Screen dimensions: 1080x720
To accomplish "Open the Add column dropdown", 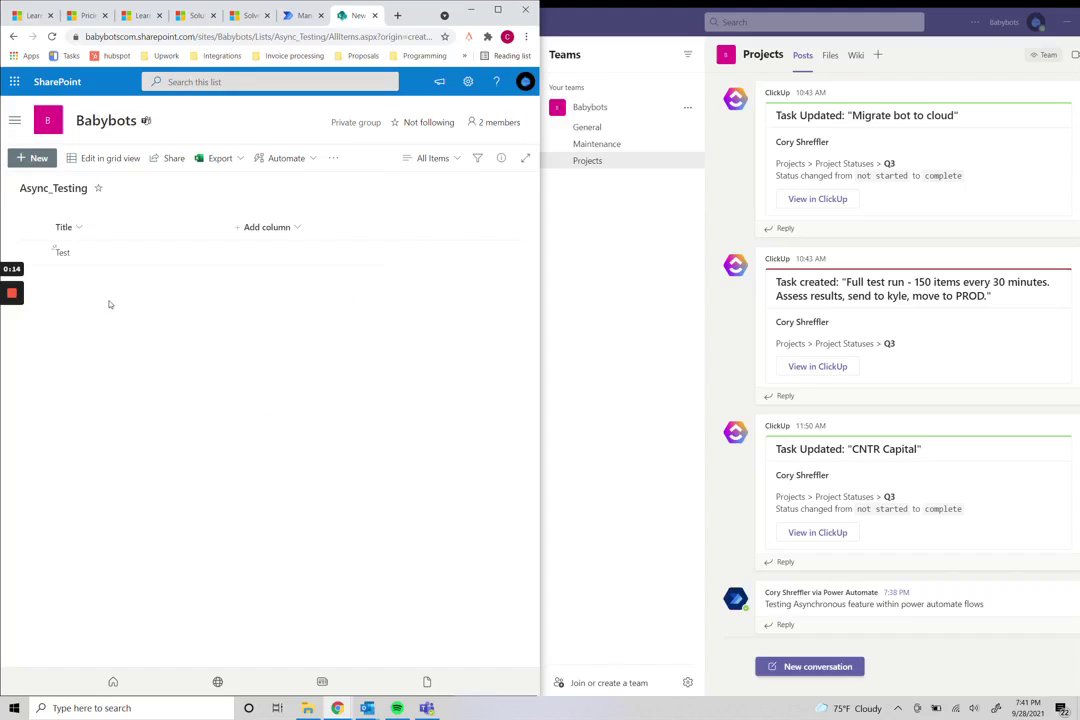I will pyautogui.click(x=268, y=227).
